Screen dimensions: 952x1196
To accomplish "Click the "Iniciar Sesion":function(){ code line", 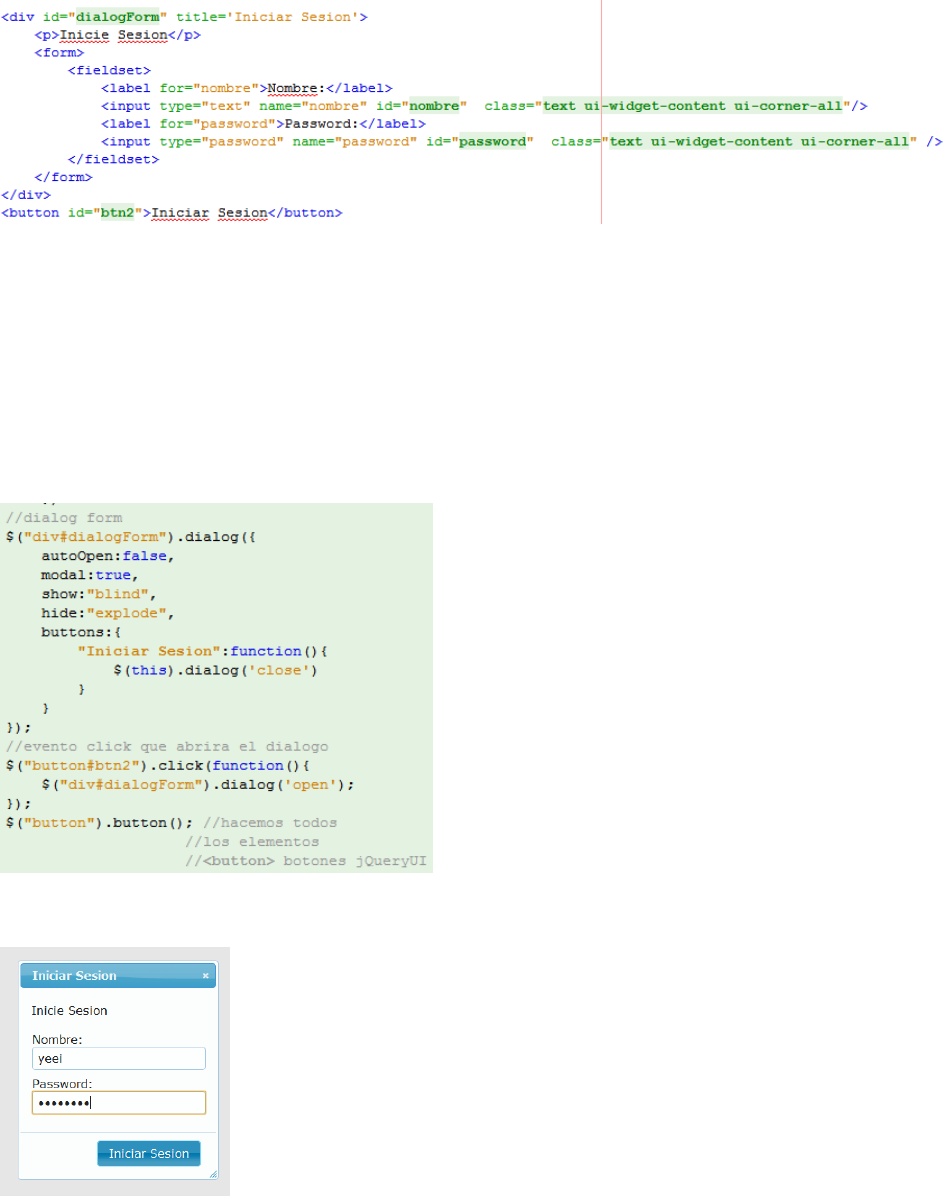I will (x=202, y=651).
